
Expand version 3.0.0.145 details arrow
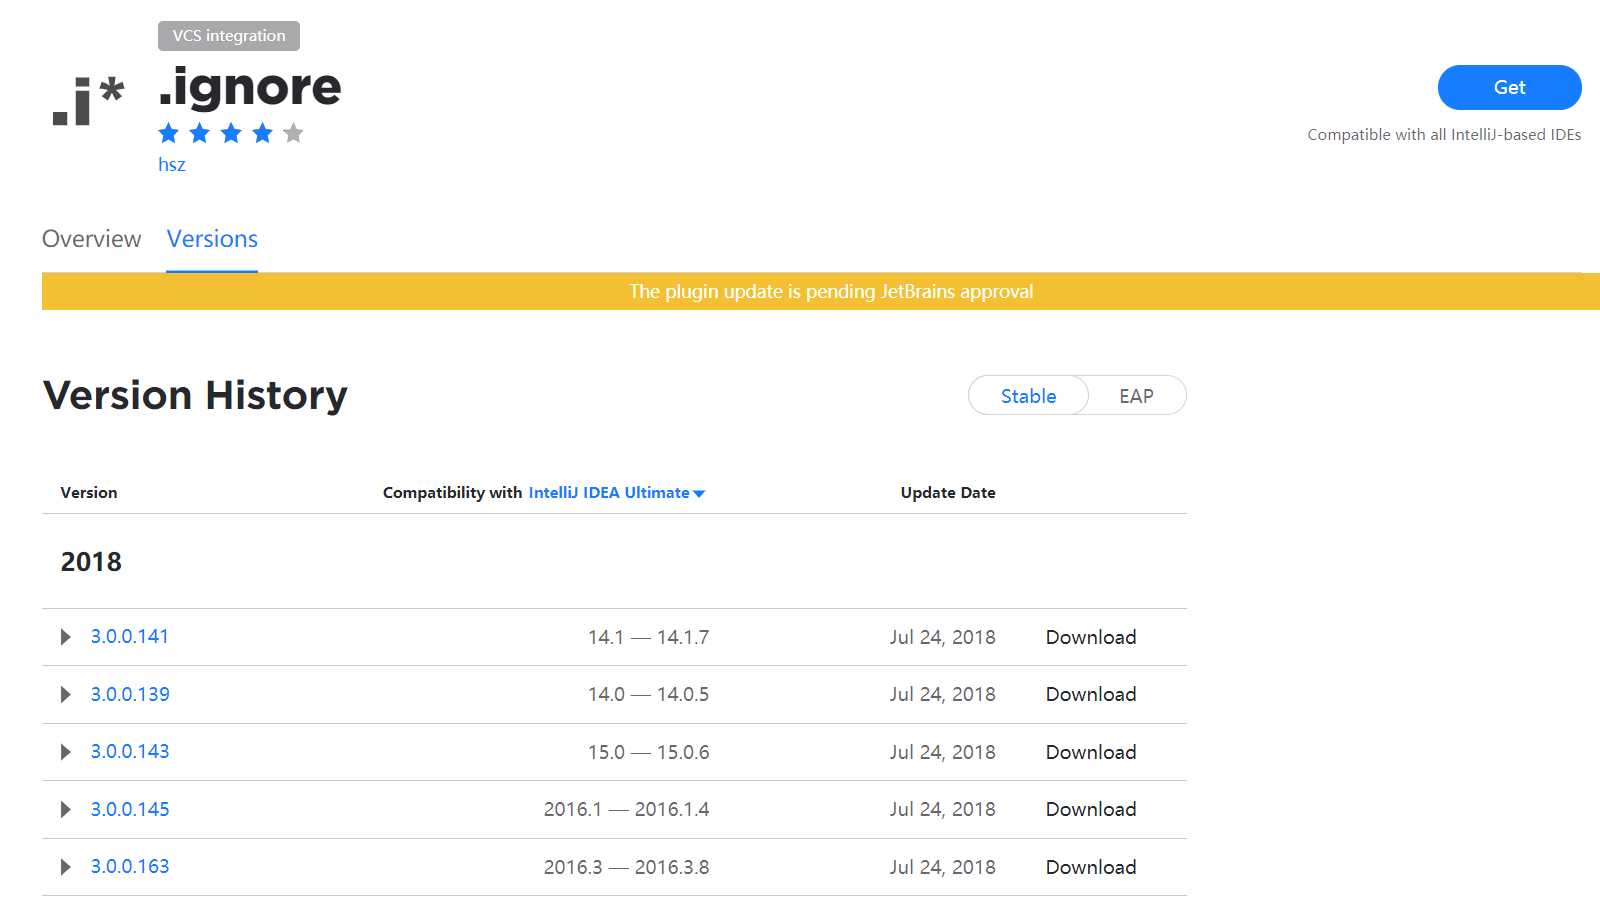(66, 809)
